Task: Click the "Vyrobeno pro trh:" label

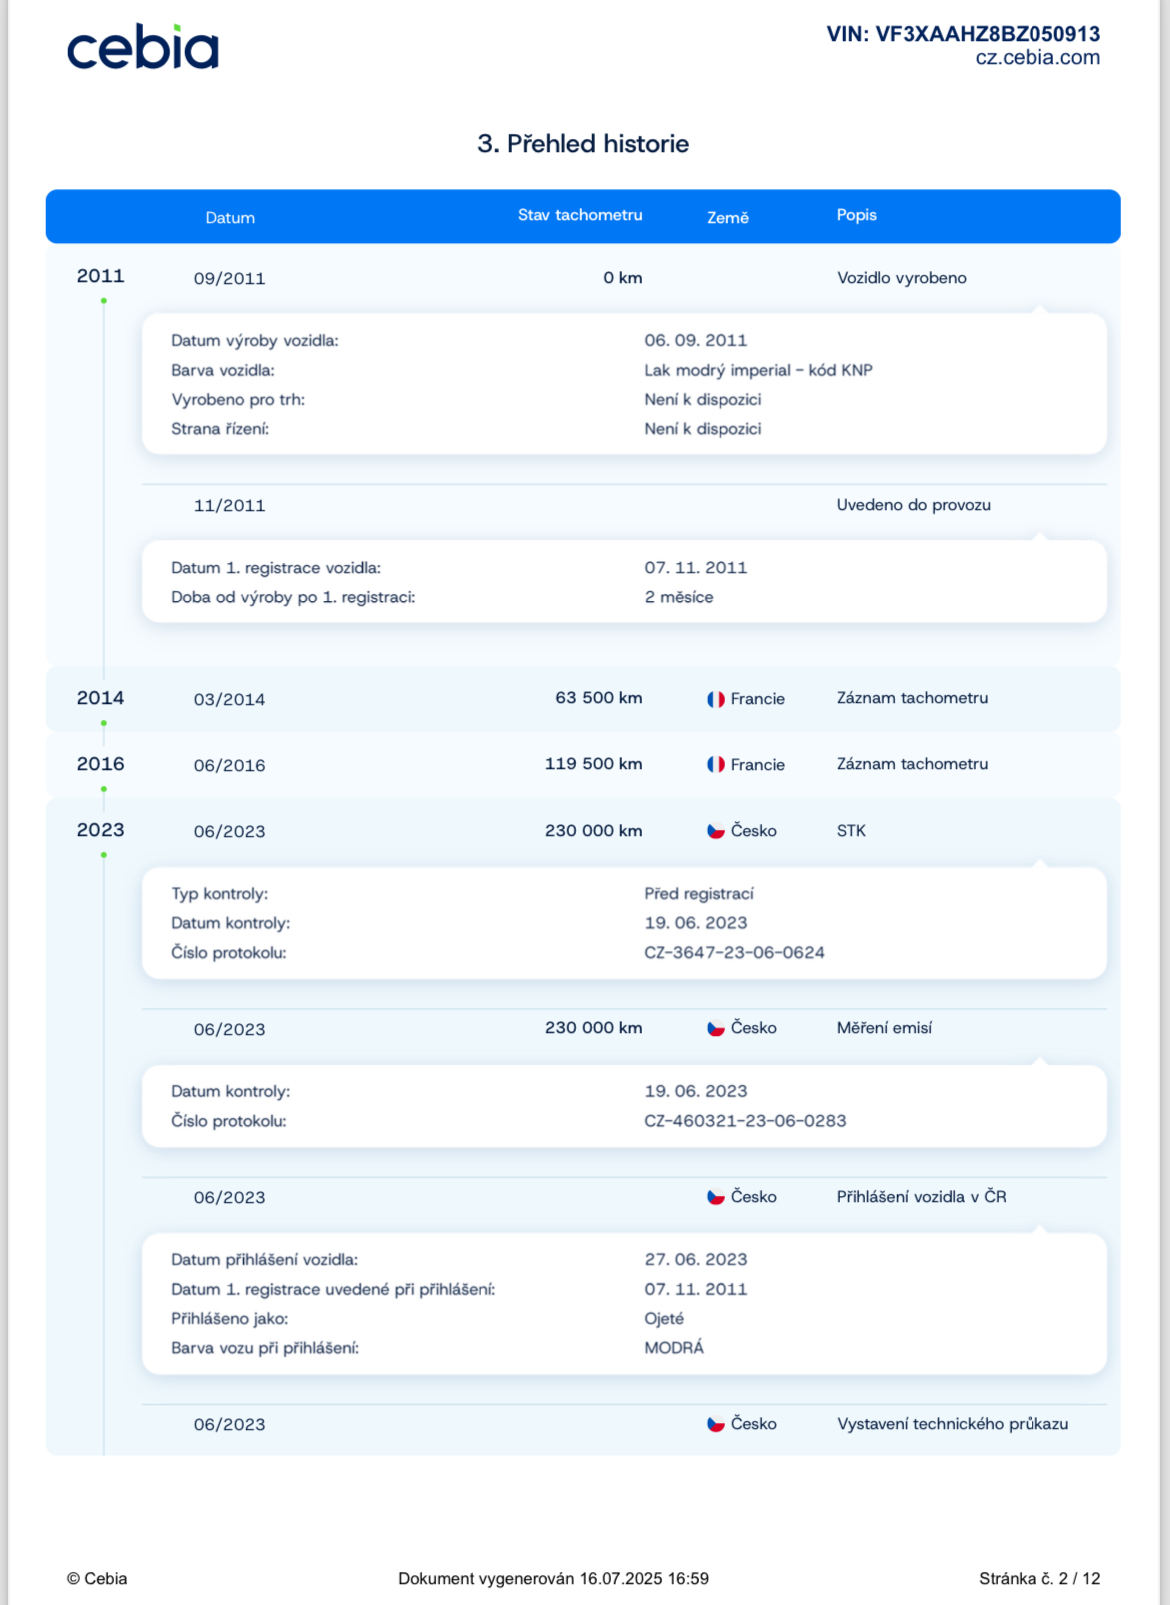Action: point(238,400)
